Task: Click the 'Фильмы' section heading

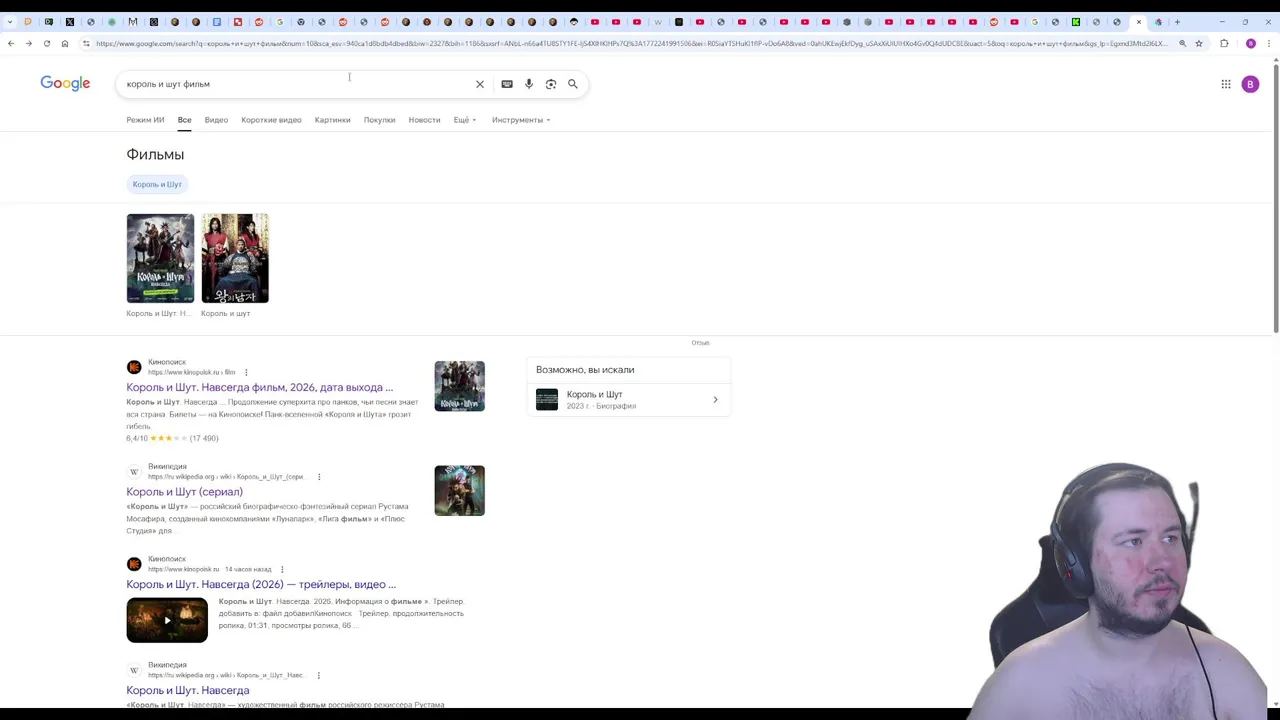Action: pos(155,154)
